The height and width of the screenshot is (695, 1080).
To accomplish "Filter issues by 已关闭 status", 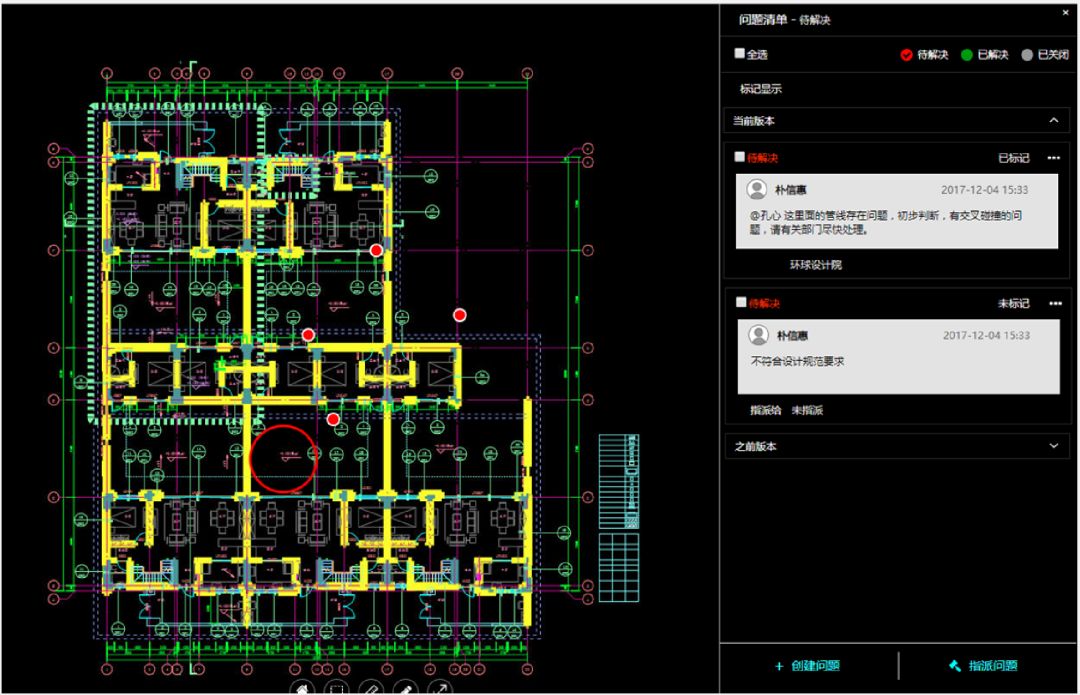I will click(1045, 55).
